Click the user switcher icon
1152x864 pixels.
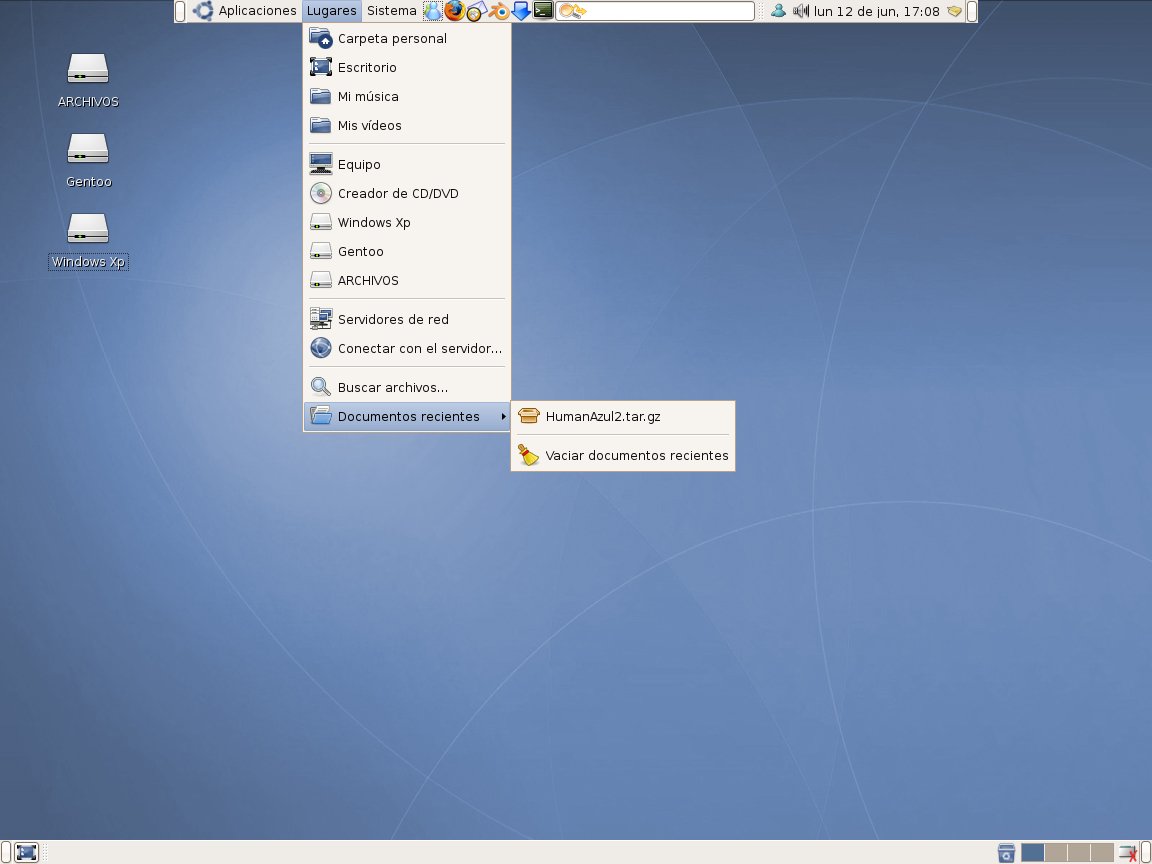(778, 11)
